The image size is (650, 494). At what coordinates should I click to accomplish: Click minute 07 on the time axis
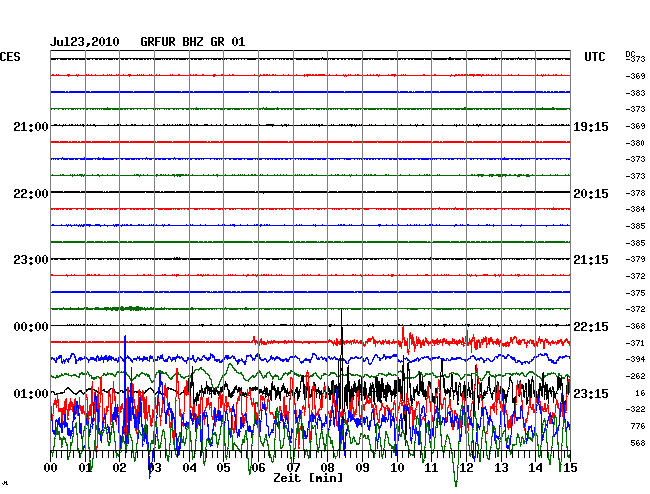point(293,468)
